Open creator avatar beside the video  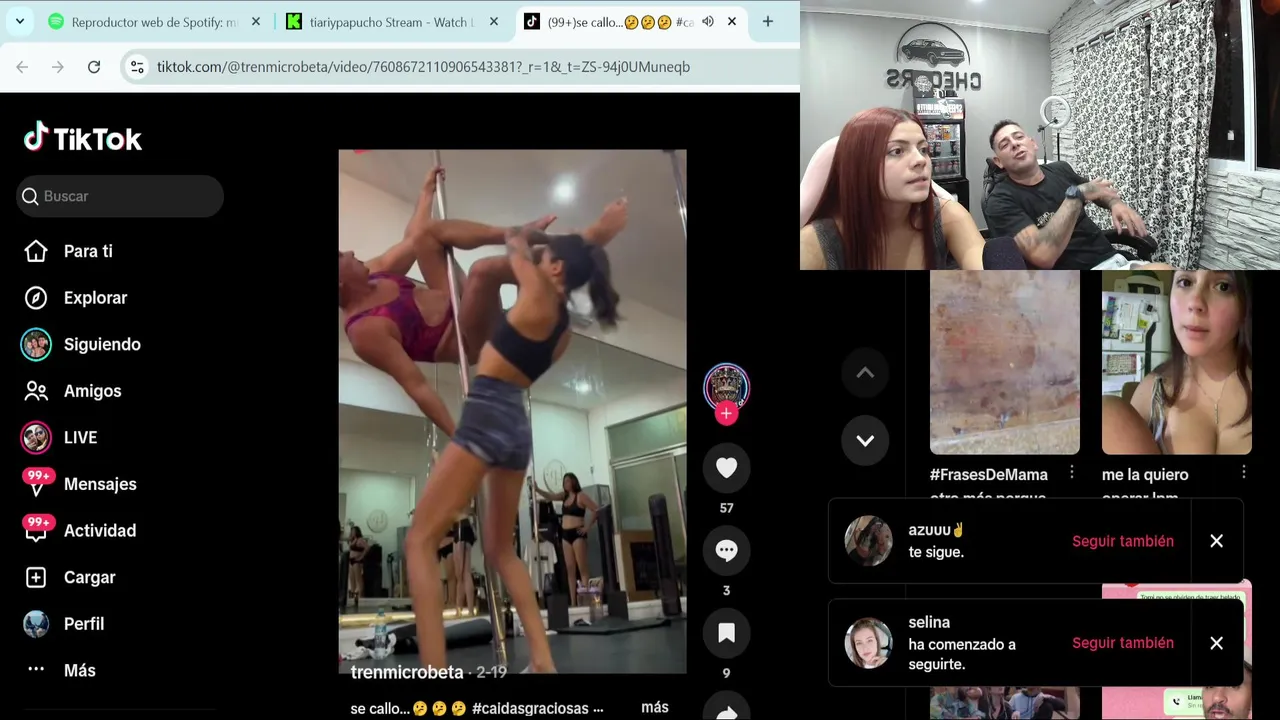pos(726,386)
